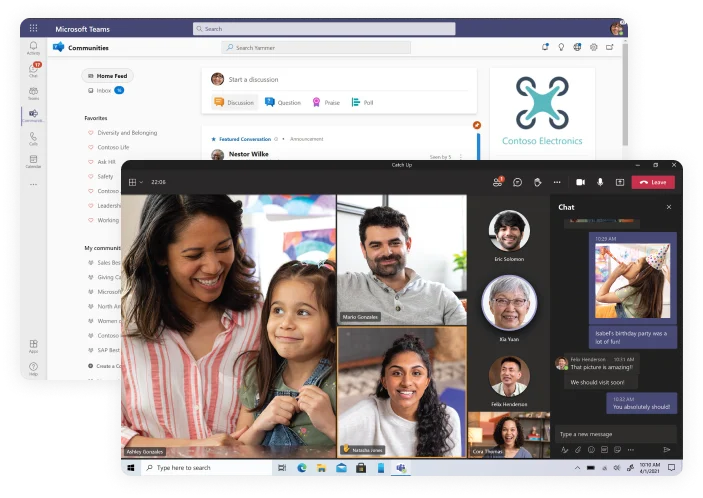The image size is (703, 498).
Task: Open the meeting view layout dropdown
Action: (135, 182)
